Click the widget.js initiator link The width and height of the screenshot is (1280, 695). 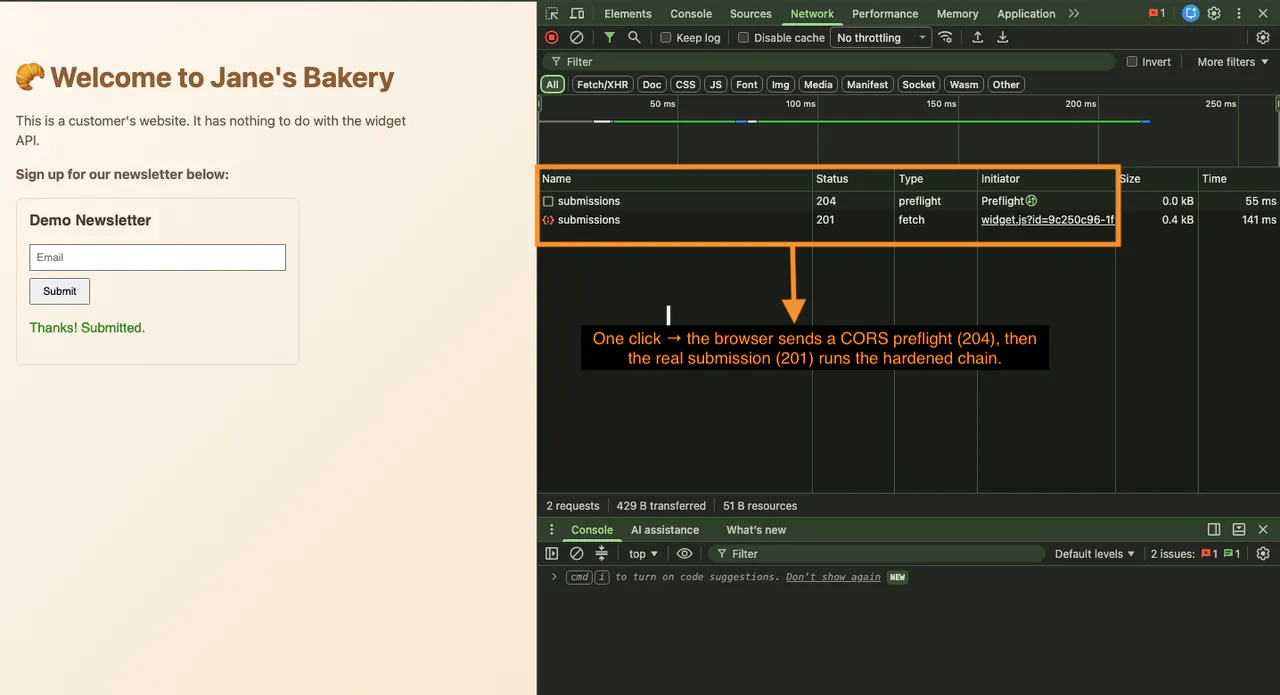point(1047,220)
